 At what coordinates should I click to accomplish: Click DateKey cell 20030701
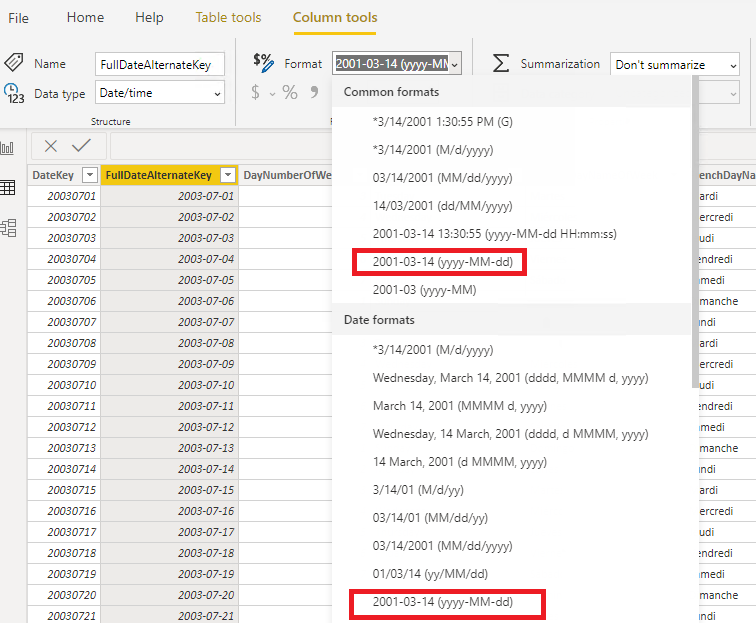[x=64, y=196]
